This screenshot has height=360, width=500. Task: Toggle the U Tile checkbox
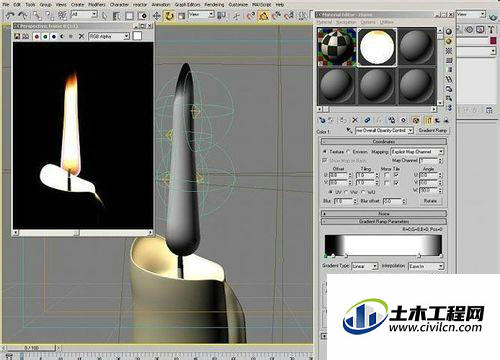(x=396, y=175)
